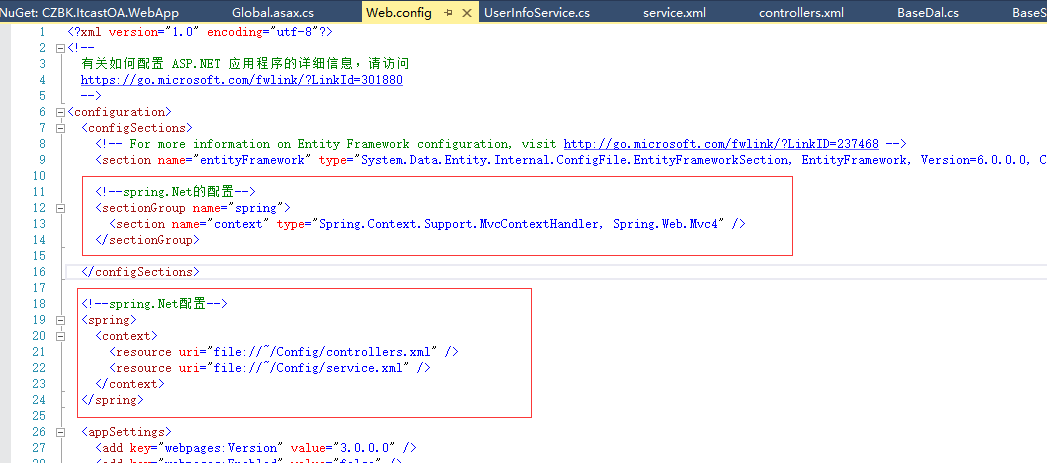Click line number 17 in the gutter

(x=39, y=288)
